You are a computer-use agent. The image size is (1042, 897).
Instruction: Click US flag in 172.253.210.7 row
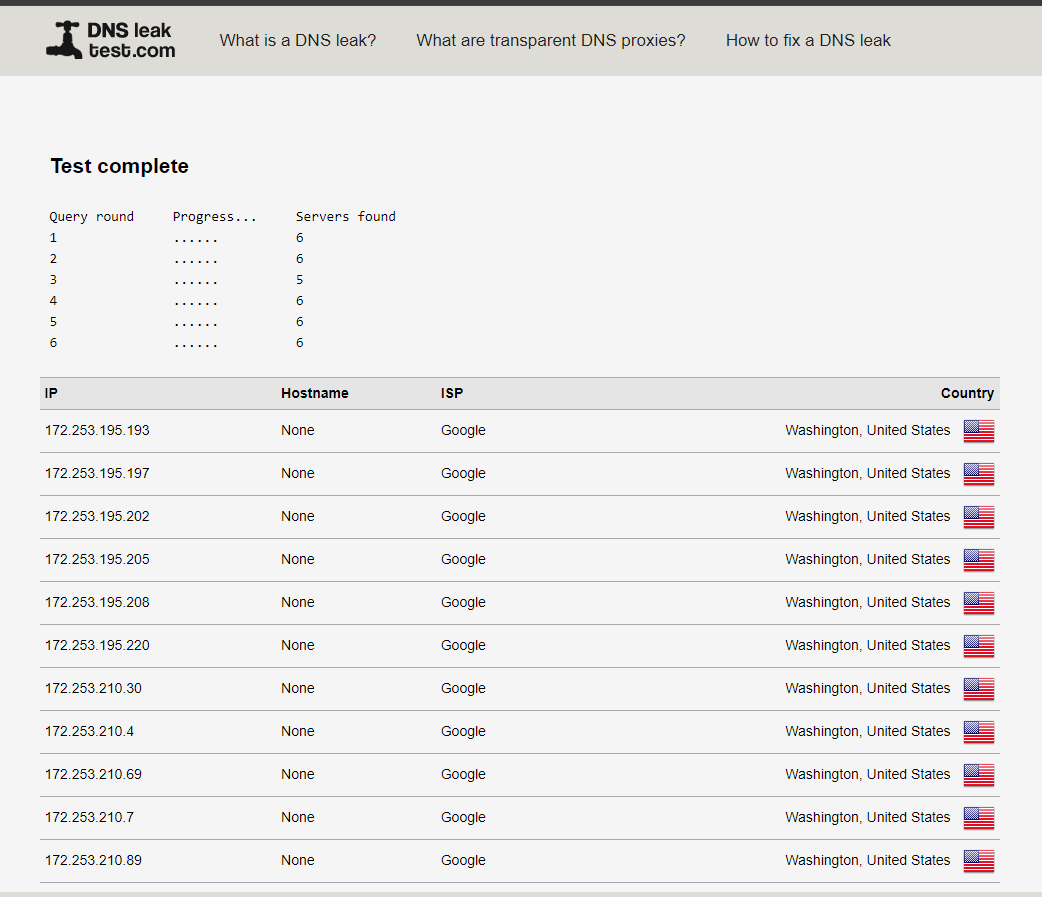[x=979, y=818]
